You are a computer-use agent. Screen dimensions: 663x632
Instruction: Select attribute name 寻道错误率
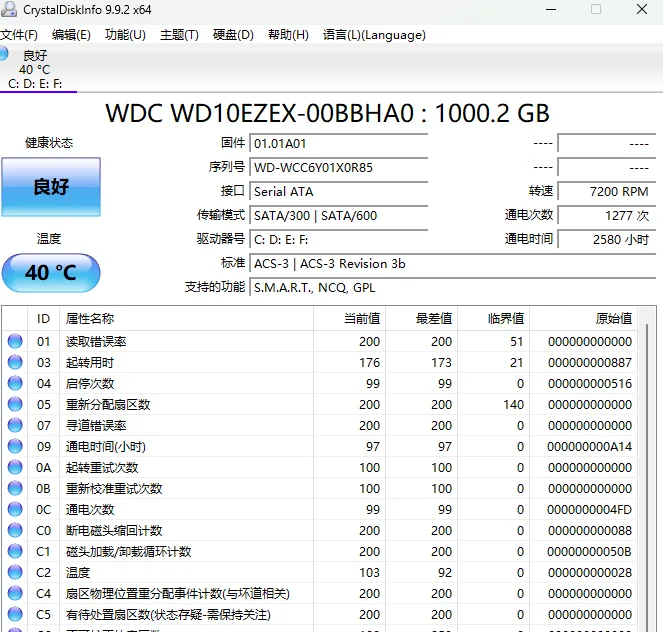[x=96, y=426]
